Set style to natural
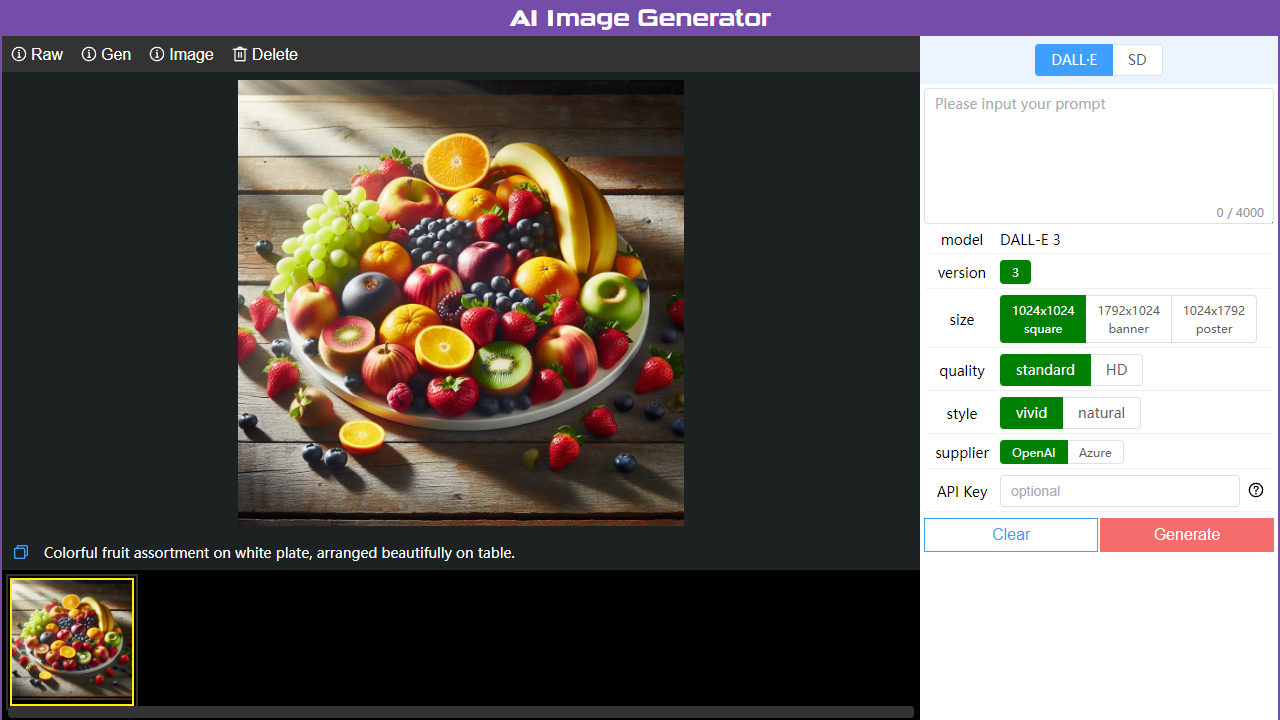This screenshot has width=1280, height=720. point(1101,412)
